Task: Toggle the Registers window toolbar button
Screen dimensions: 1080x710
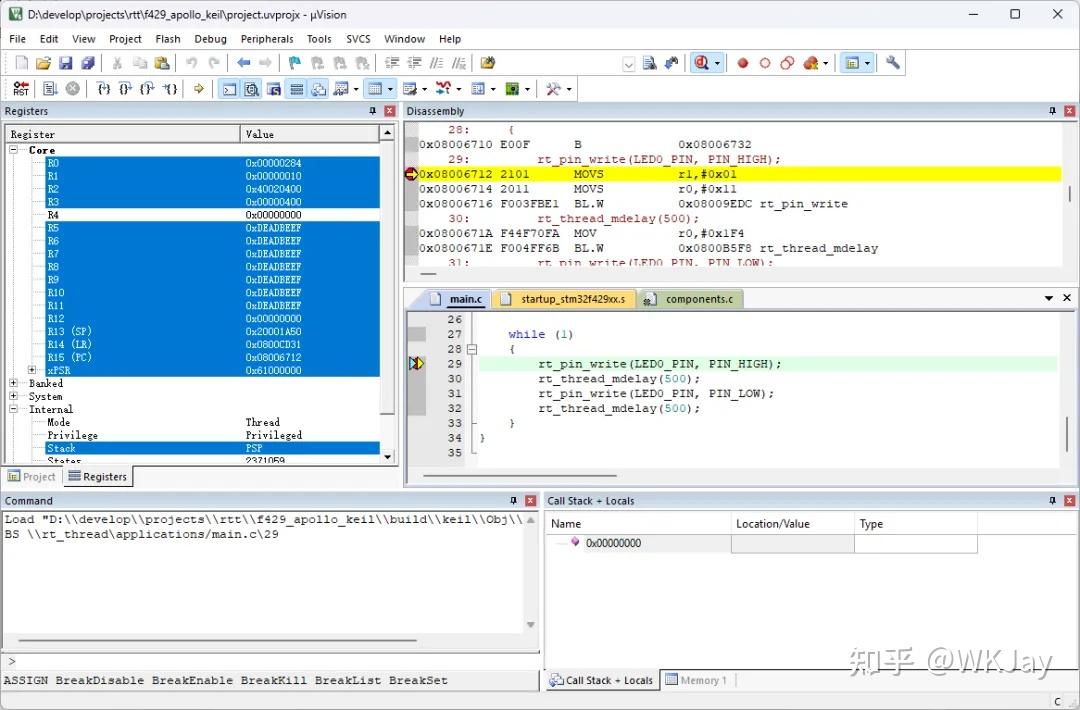Action: coord(296,89)
